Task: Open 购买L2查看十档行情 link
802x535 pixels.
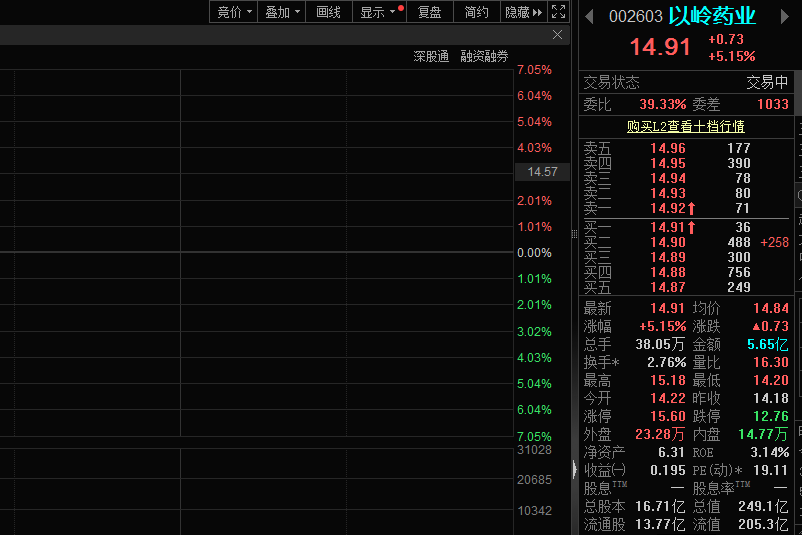Action: pyautogui.click(x=686, y=126)
